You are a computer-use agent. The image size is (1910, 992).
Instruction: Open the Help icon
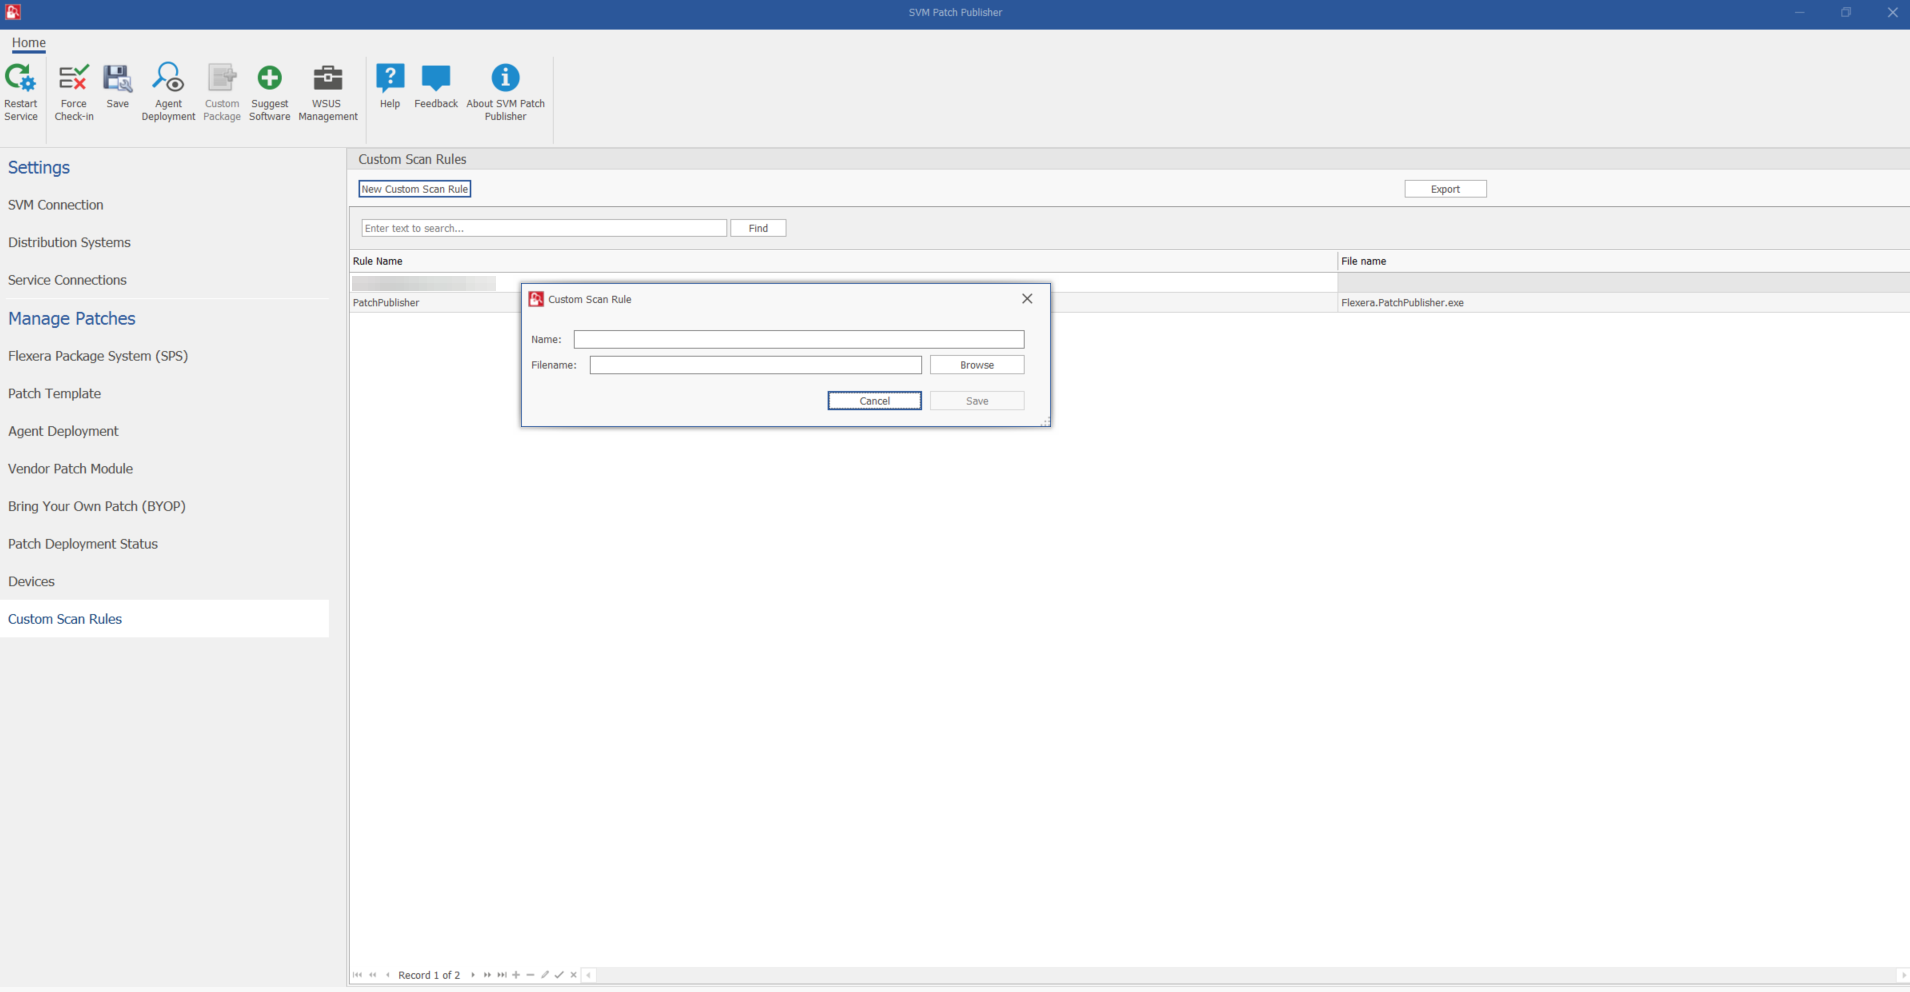(390, 79)
